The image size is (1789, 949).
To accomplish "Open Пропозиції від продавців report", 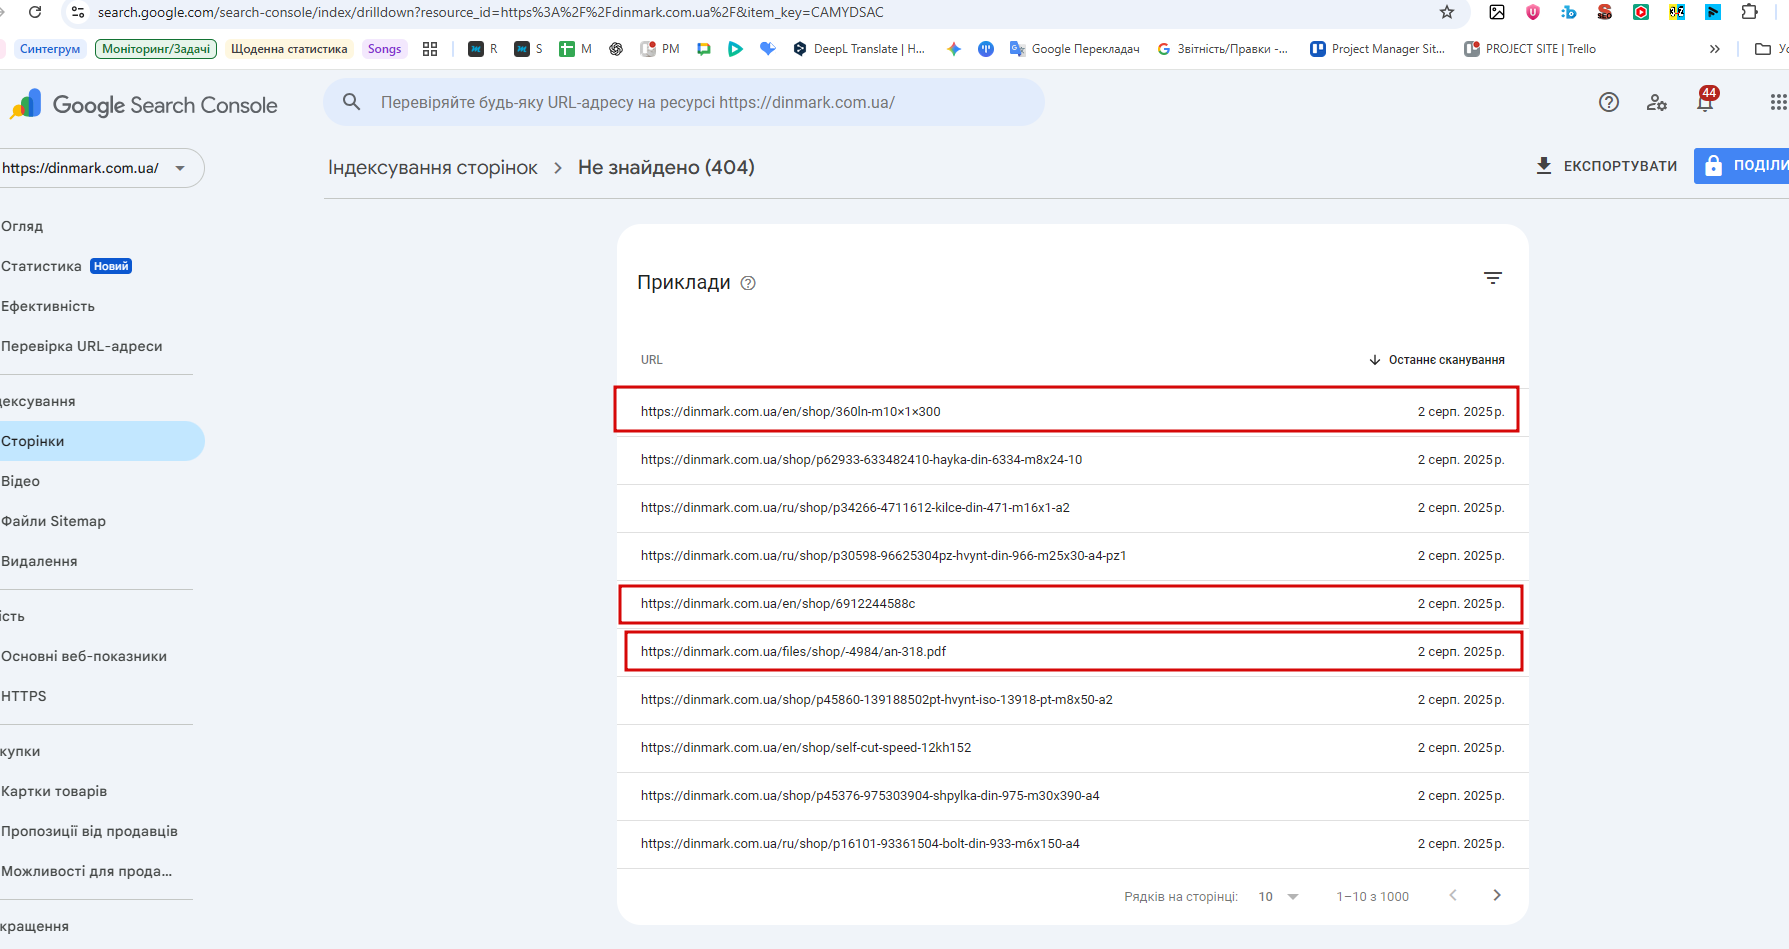I will point(90,831).
